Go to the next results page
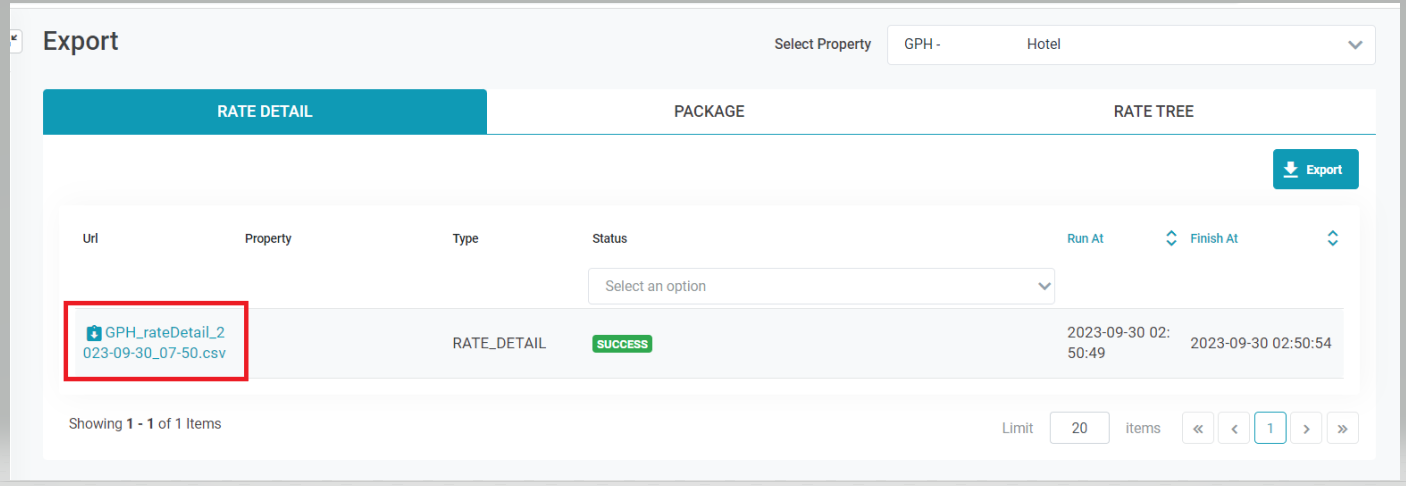This screenshot has width=1406, height=486. click(1306, 428)
